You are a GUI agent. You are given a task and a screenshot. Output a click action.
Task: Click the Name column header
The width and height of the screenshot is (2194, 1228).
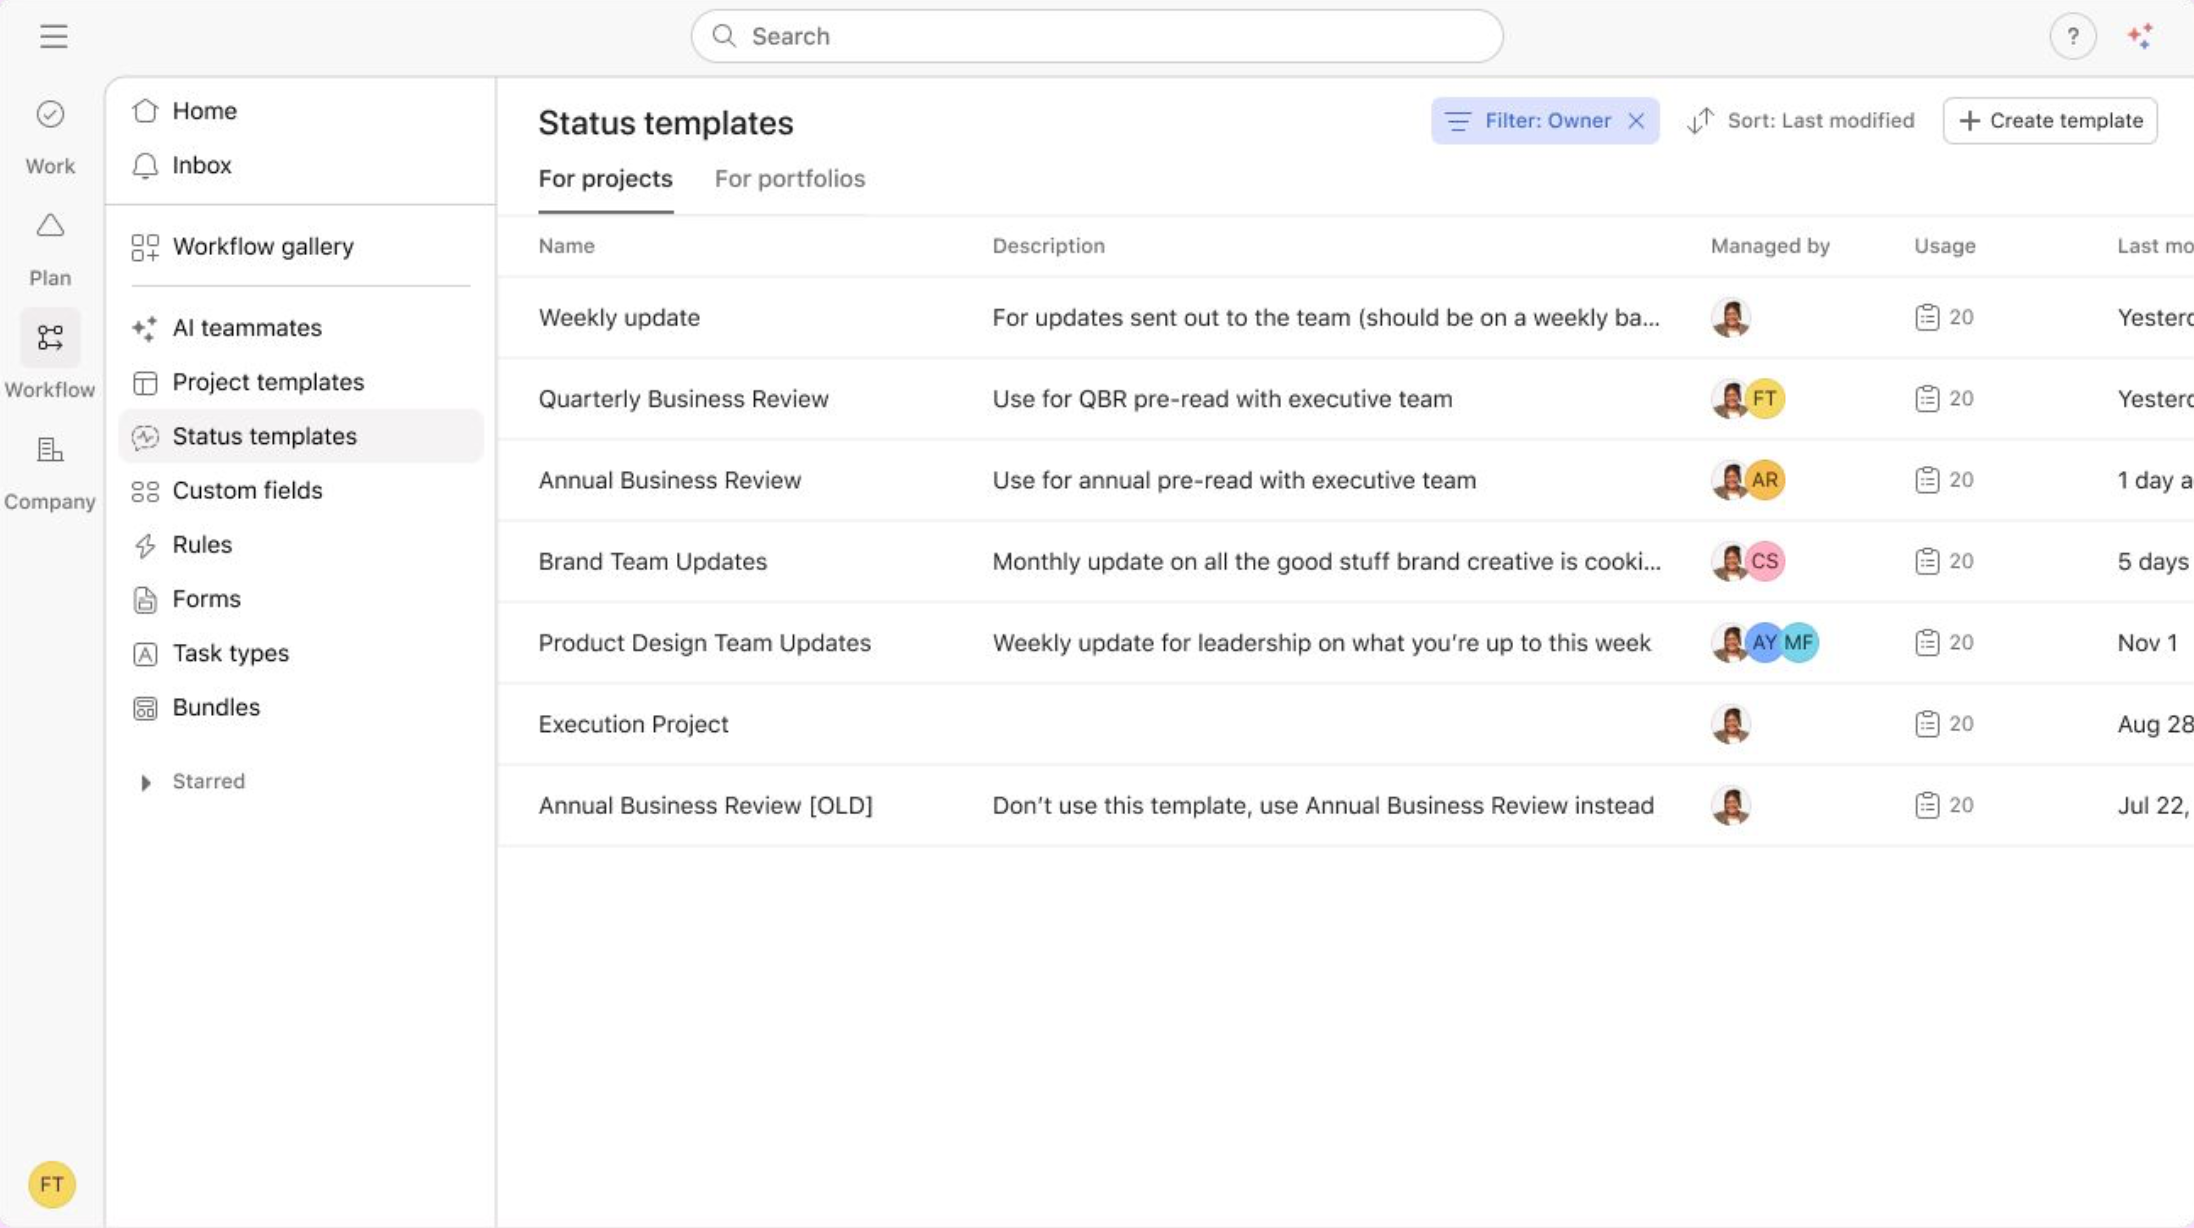pyautogui.click(x=566, y=246)
